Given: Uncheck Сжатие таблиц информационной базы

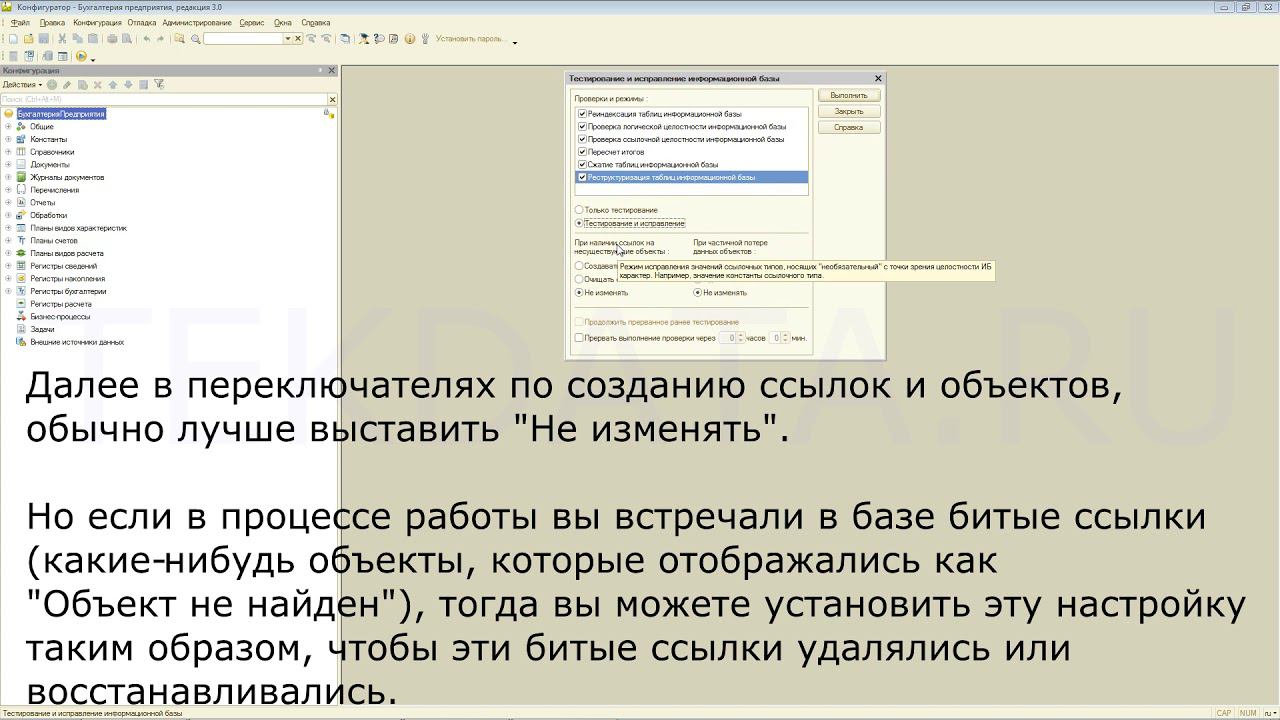Looking at the screenshot, I should tap(582, 164).
